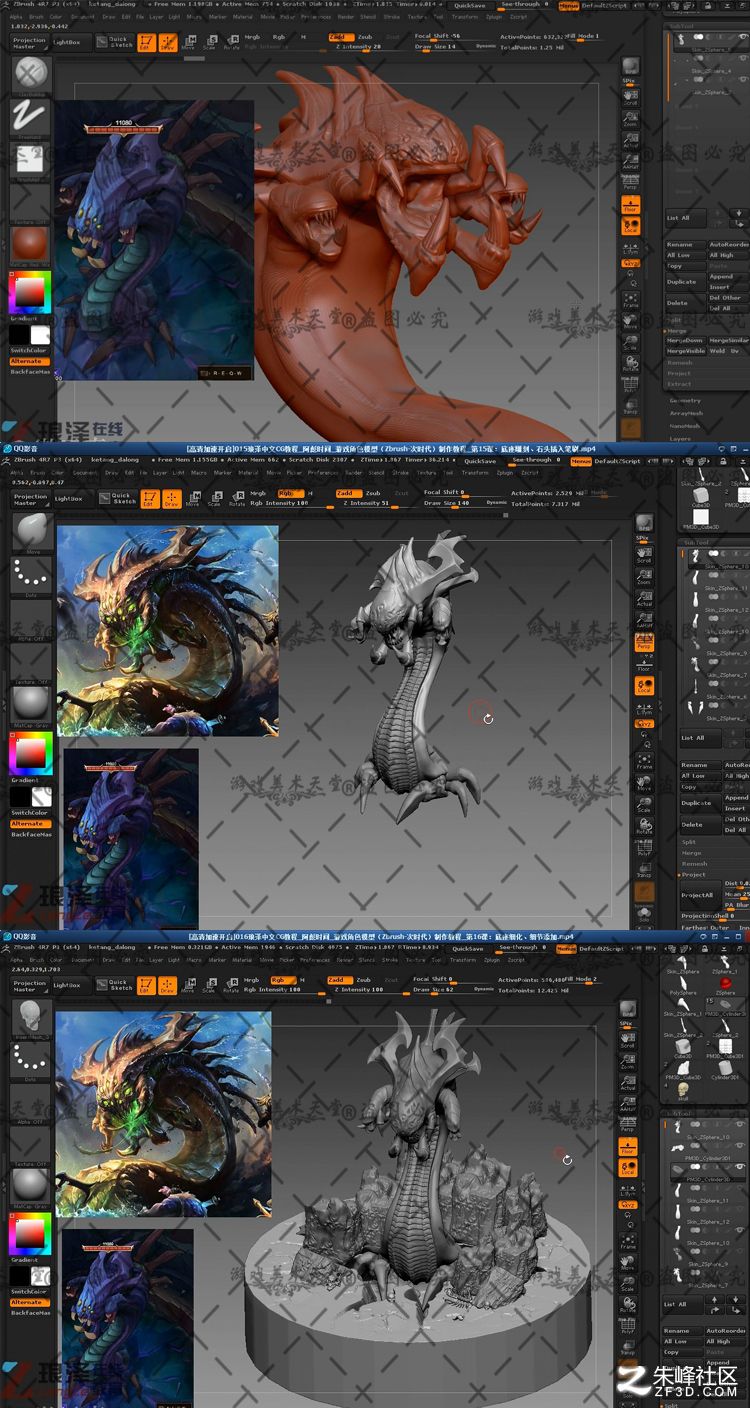750x1408 pixels.
Task: Toggle Transp transparency in middle ZBrush window
Action: pos(644,868)
